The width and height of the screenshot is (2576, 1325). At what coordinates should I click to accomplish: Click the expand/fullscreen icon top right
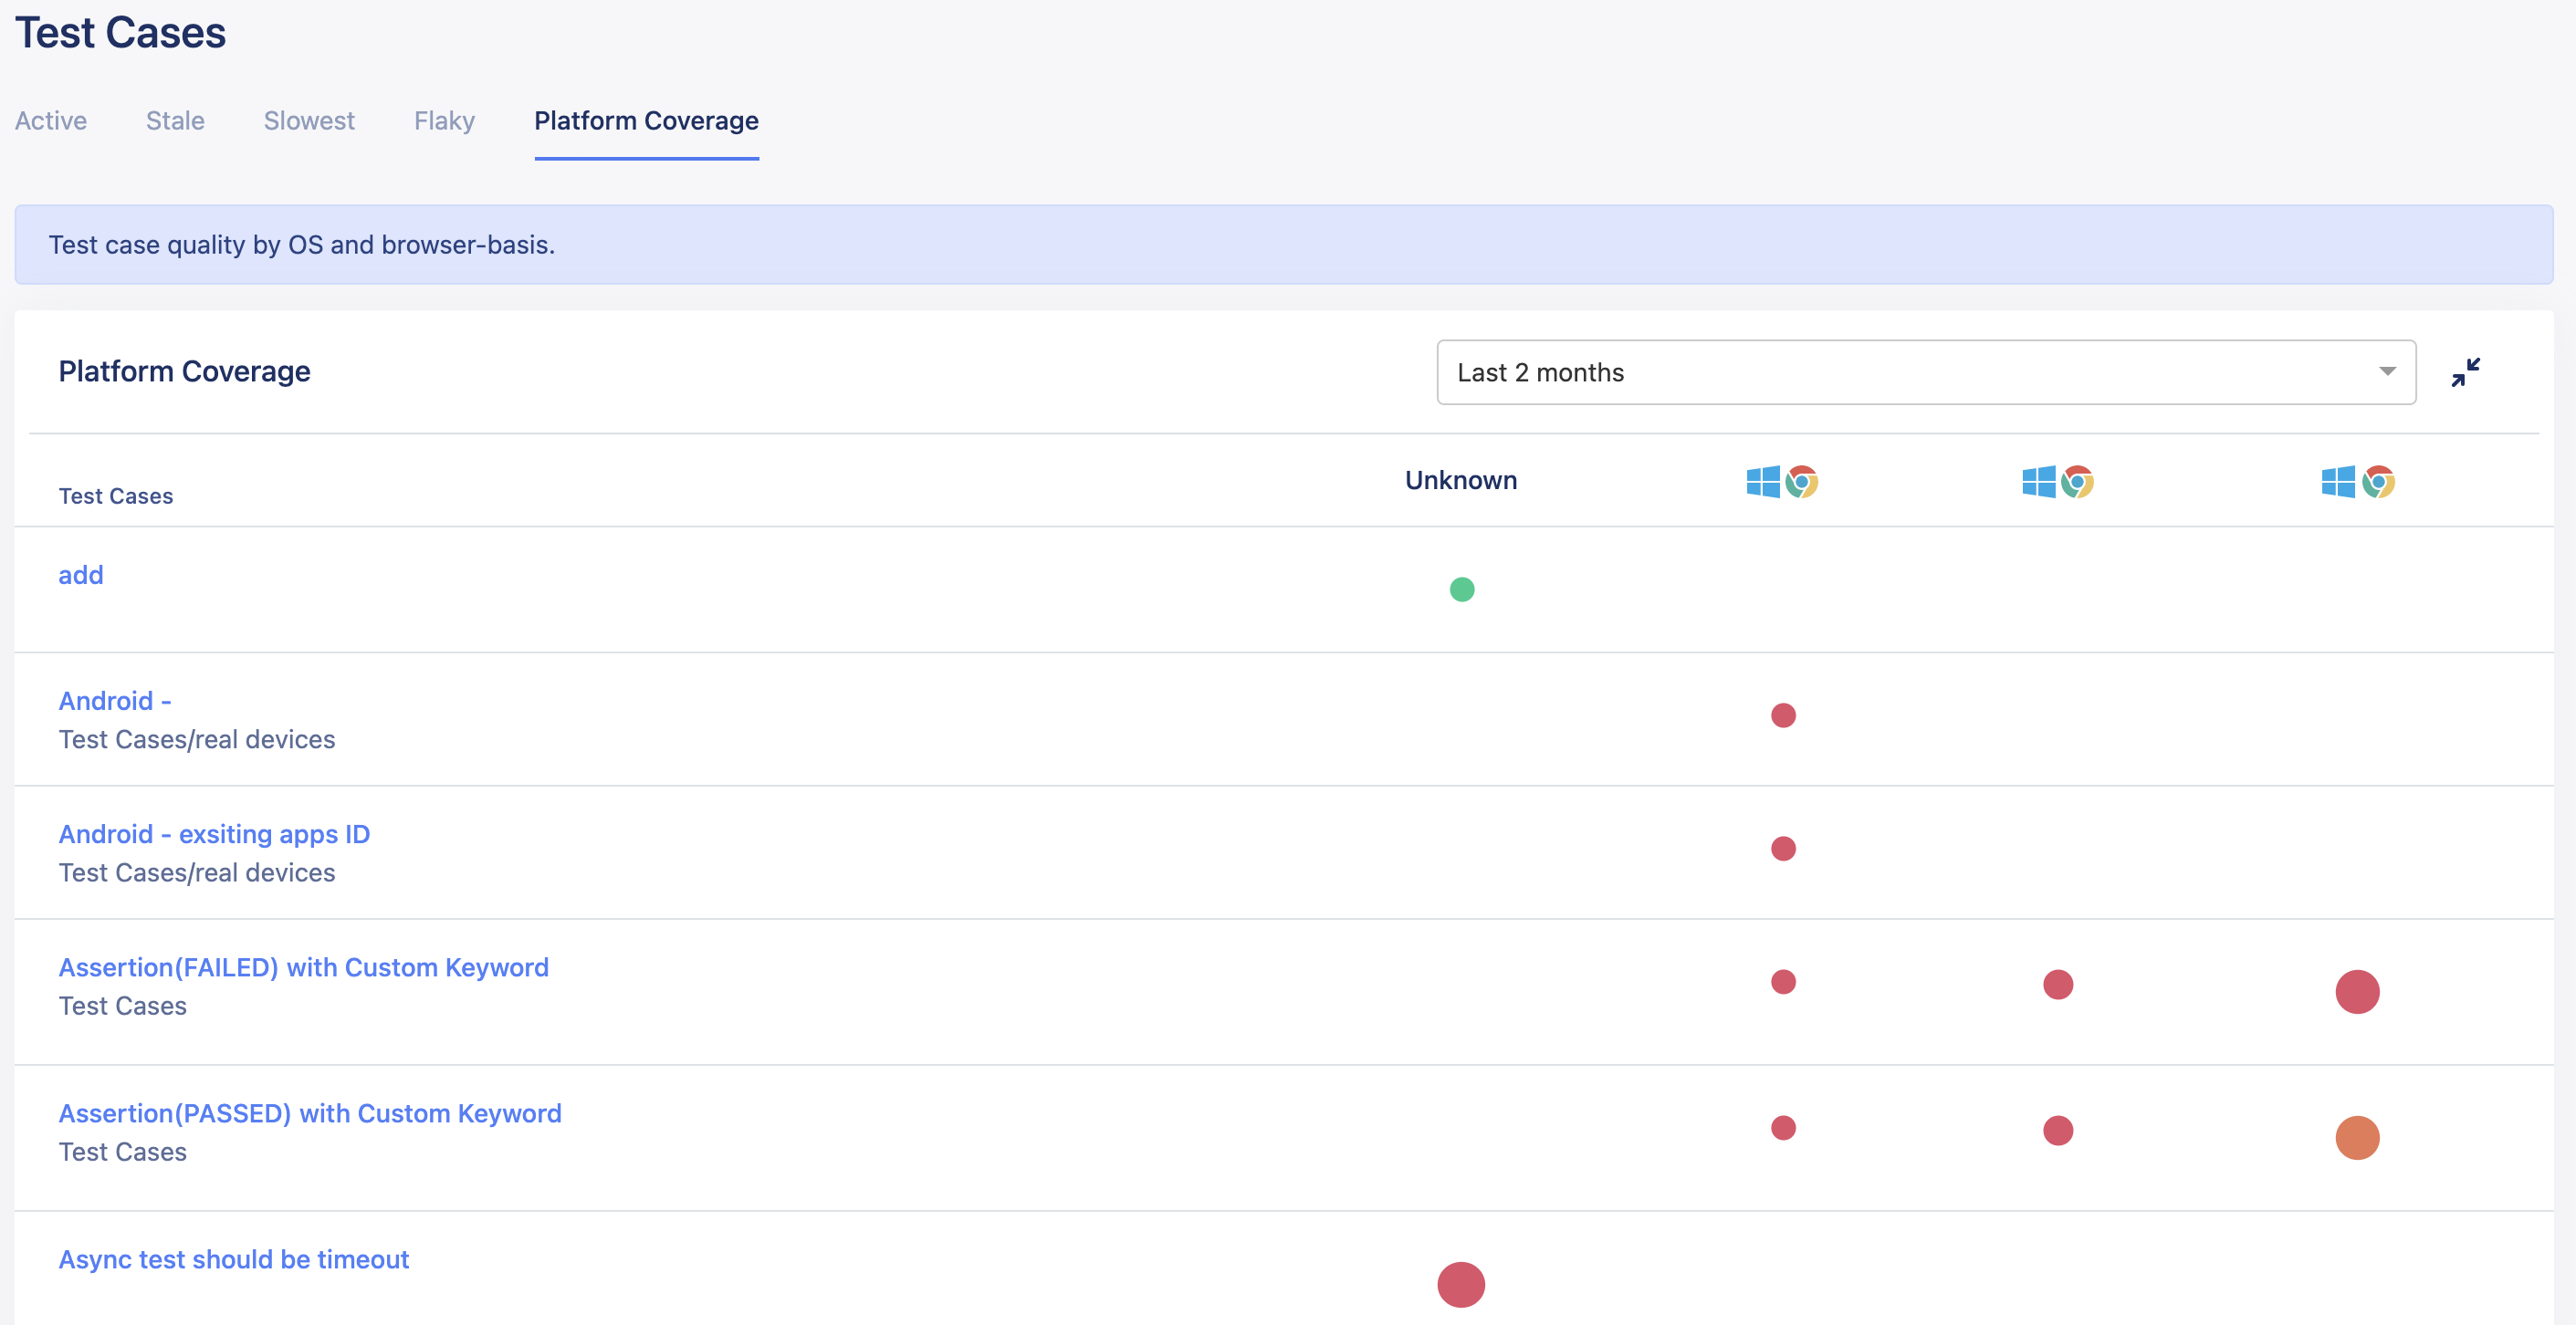(x=2471, y=371)
